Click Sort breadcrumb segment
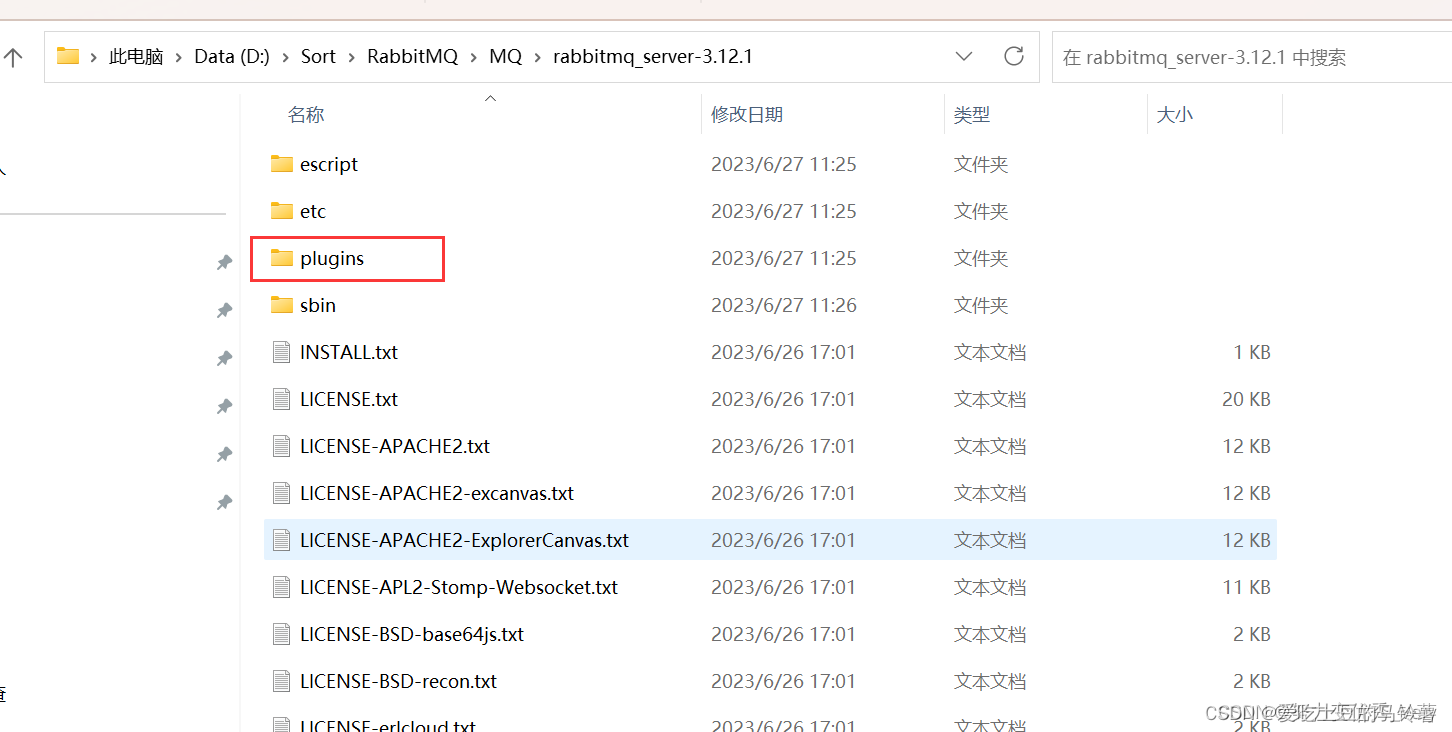The image size is (1452, 732). click(318, 57)
